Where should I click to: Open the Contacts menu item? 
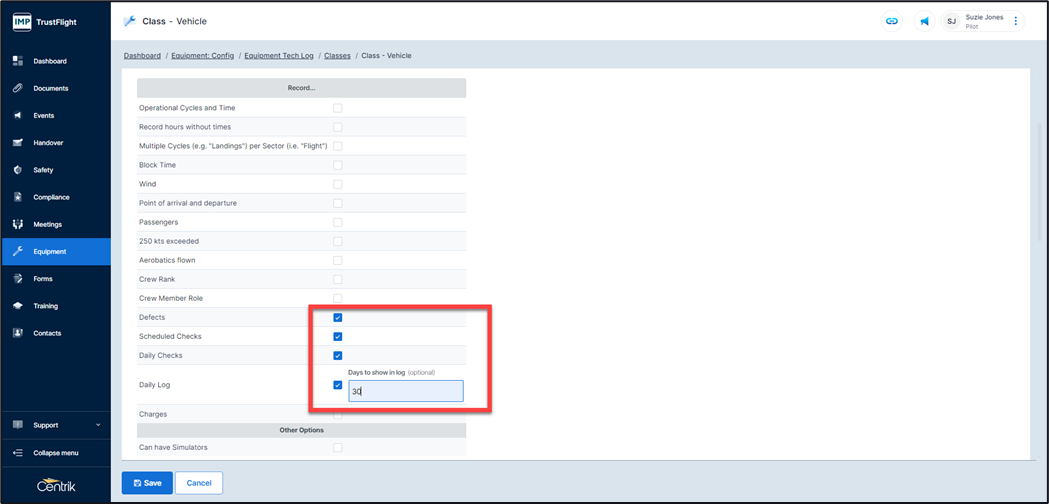(x=56, y=333)
